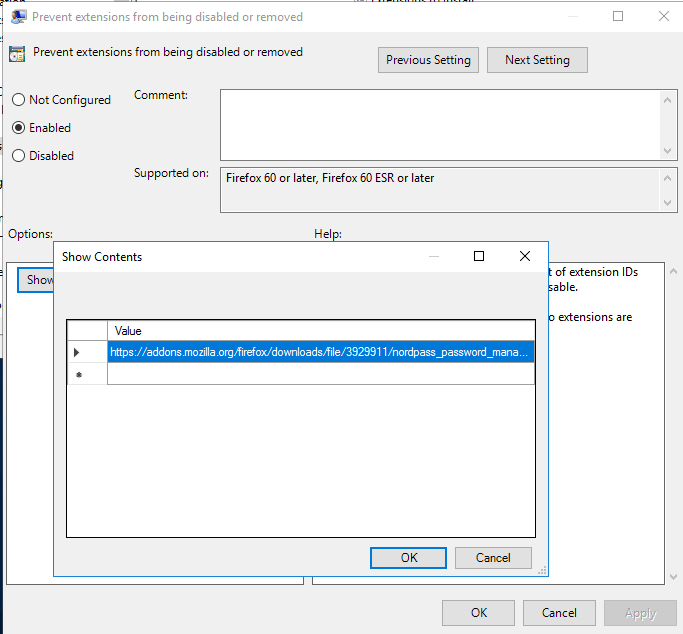Click inside the Comment text box
The image size is (683, 634).
[440, 125]
